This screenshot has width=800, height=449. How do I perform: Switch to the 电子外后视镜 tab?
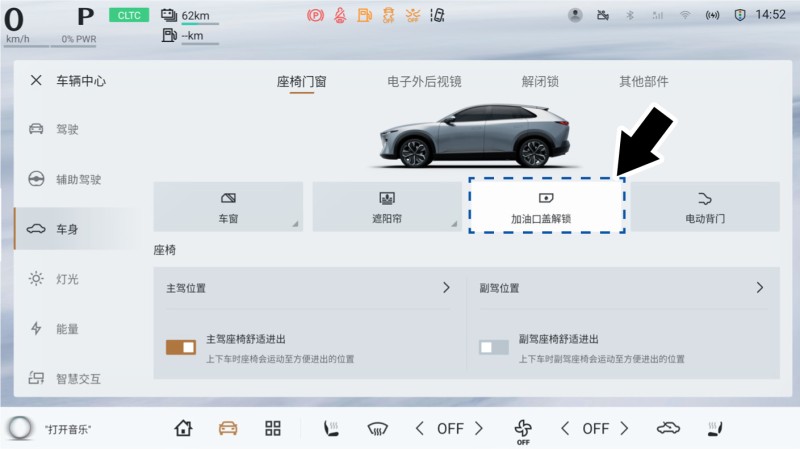click(424, 82)
